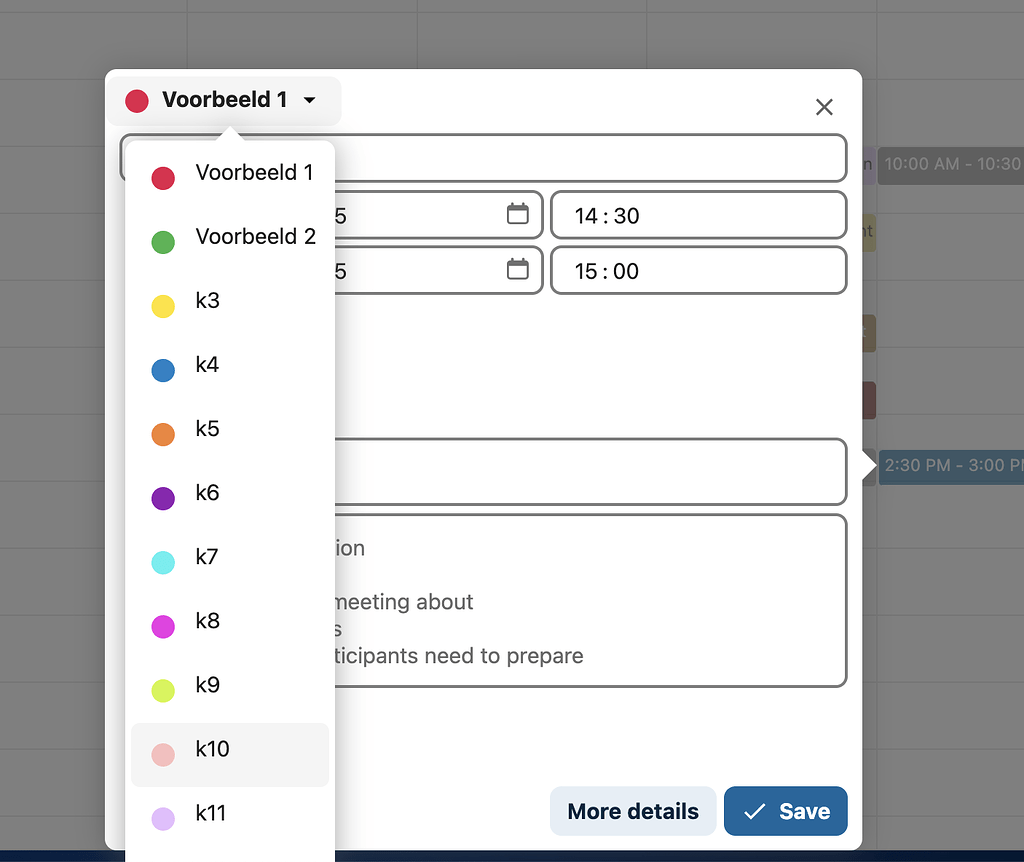Screen dimensions: 1024x862
Task: Collapse the Voorbeeld 1 category dropdown
Action: 309,100
